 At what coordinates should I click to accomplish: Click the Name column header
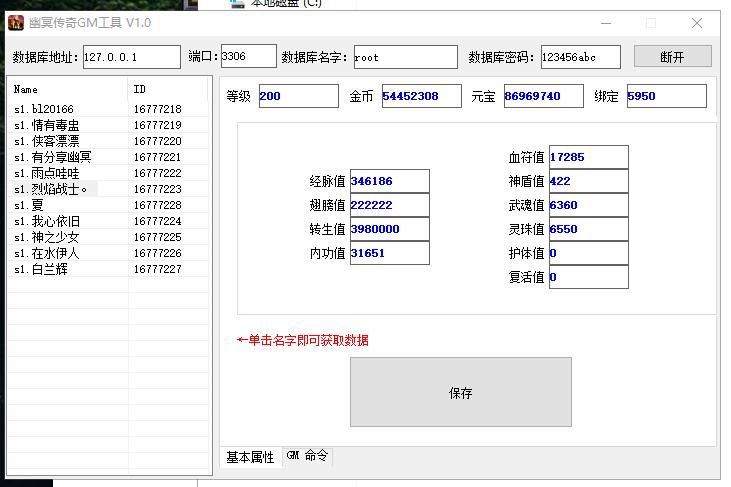(67, 89)
